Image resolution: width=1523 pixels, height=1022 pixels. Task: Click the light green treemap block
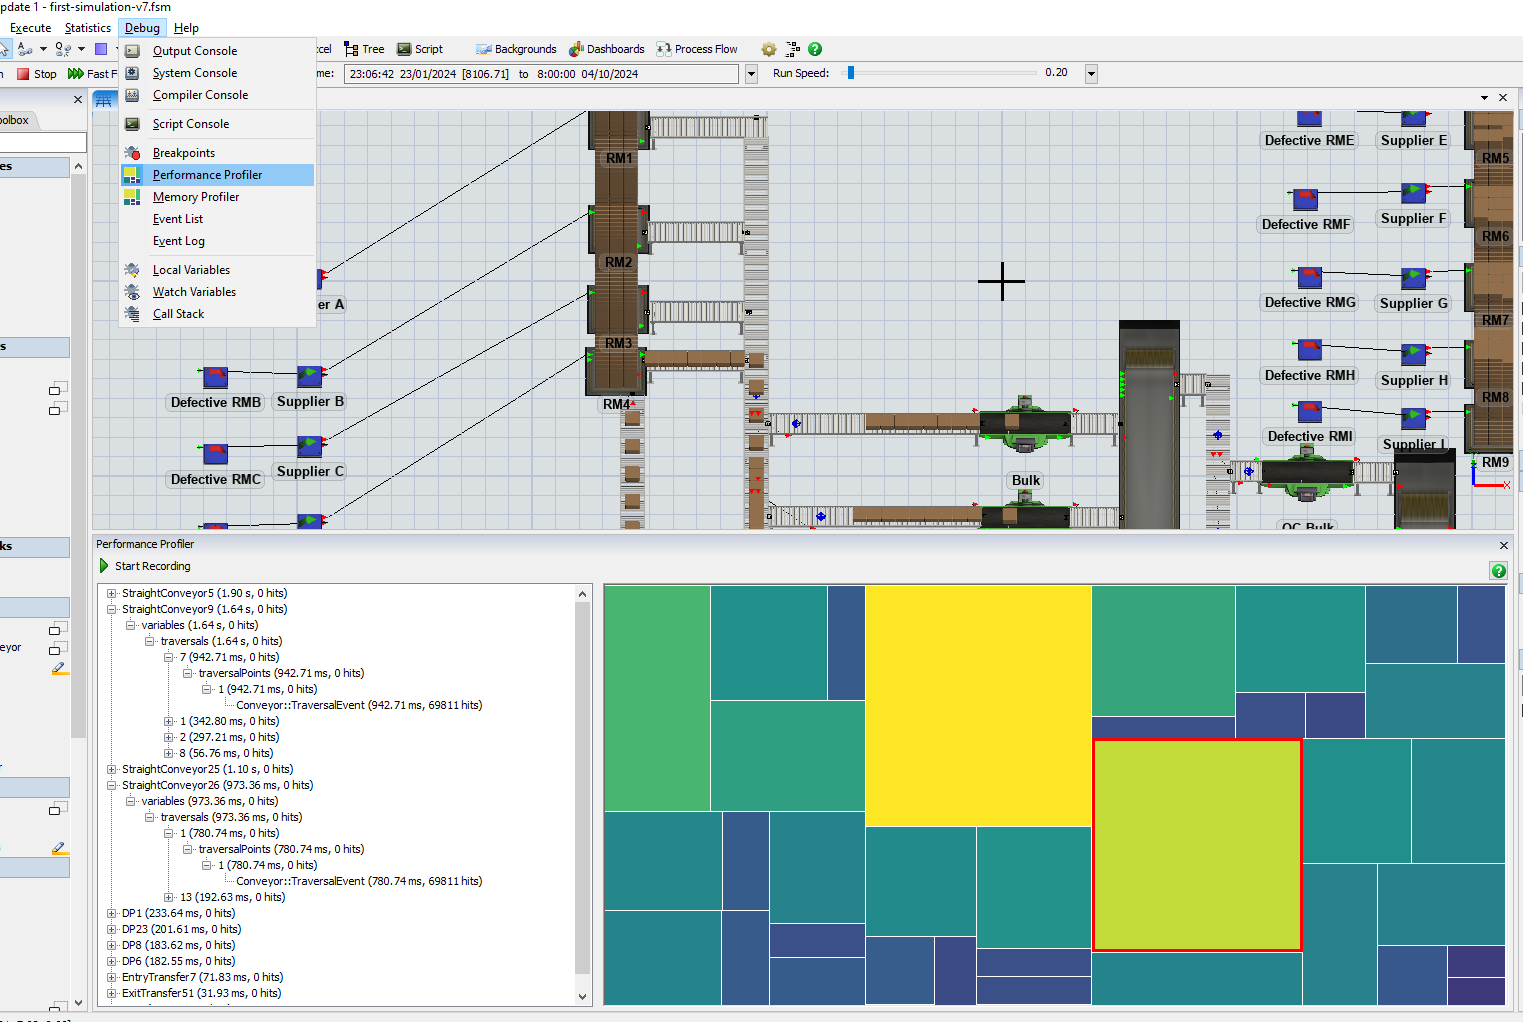click(x=657, y=697)
